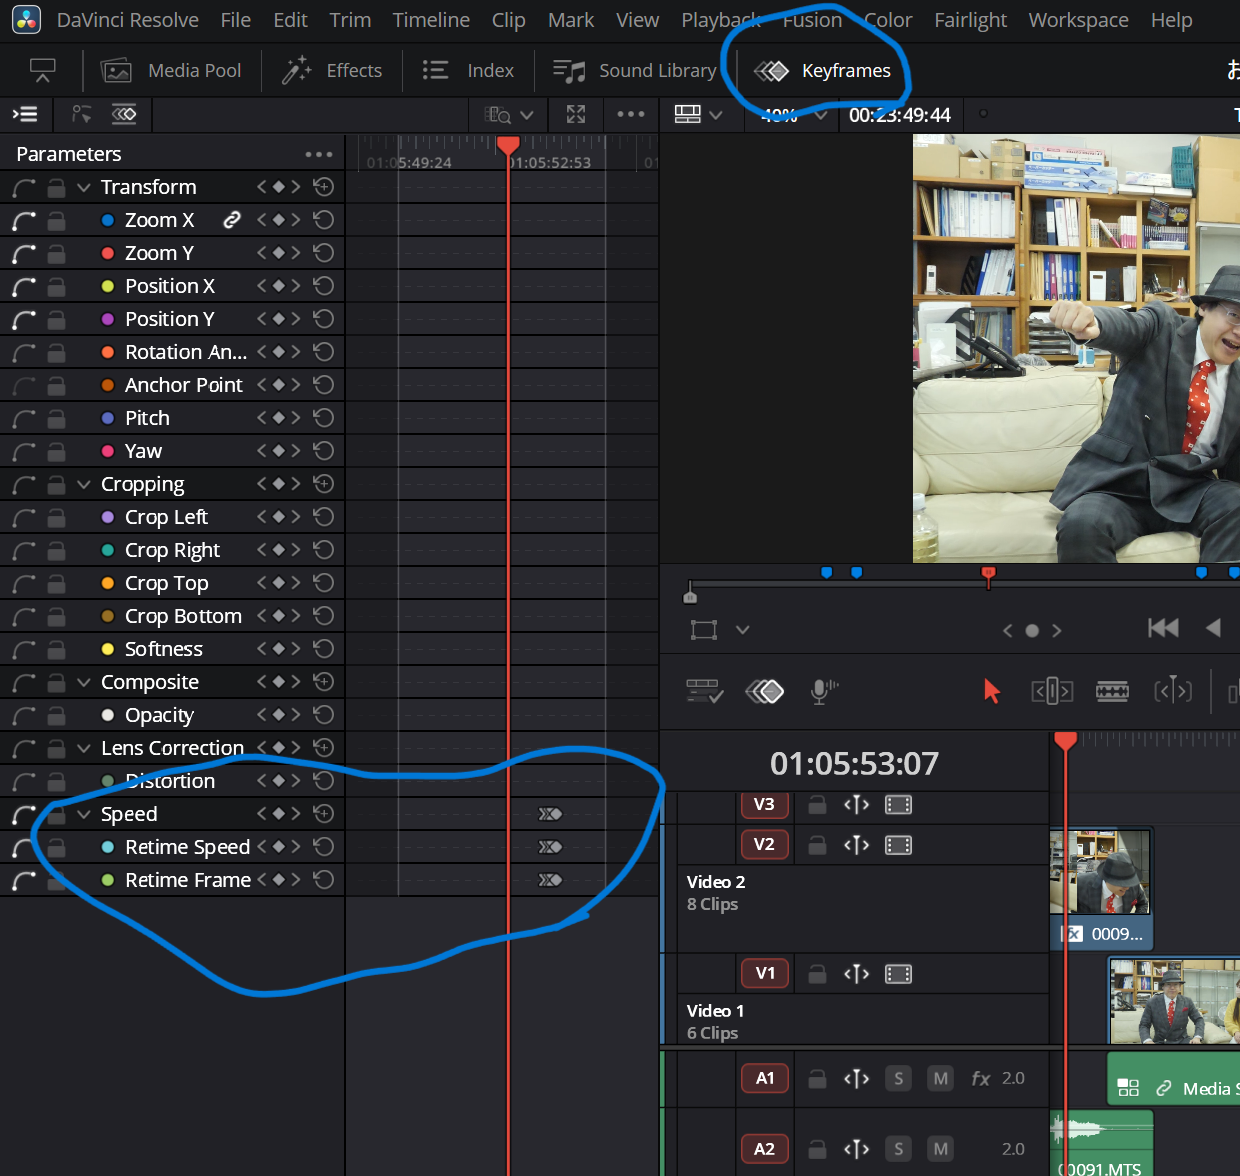Mute audio track A1
The height and width of the screenshot is (1176, 1240).
coord(940,1078)
